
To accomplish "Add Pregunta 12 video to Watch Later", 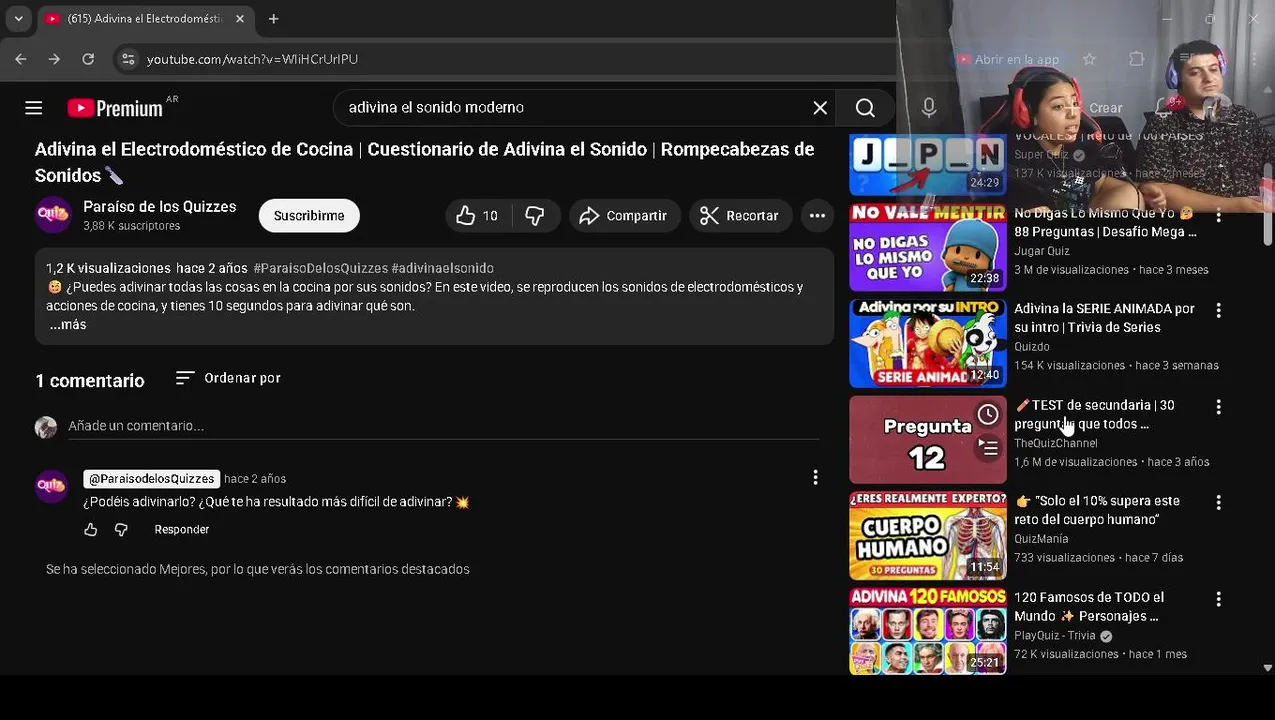I will [x=988, y=414].
